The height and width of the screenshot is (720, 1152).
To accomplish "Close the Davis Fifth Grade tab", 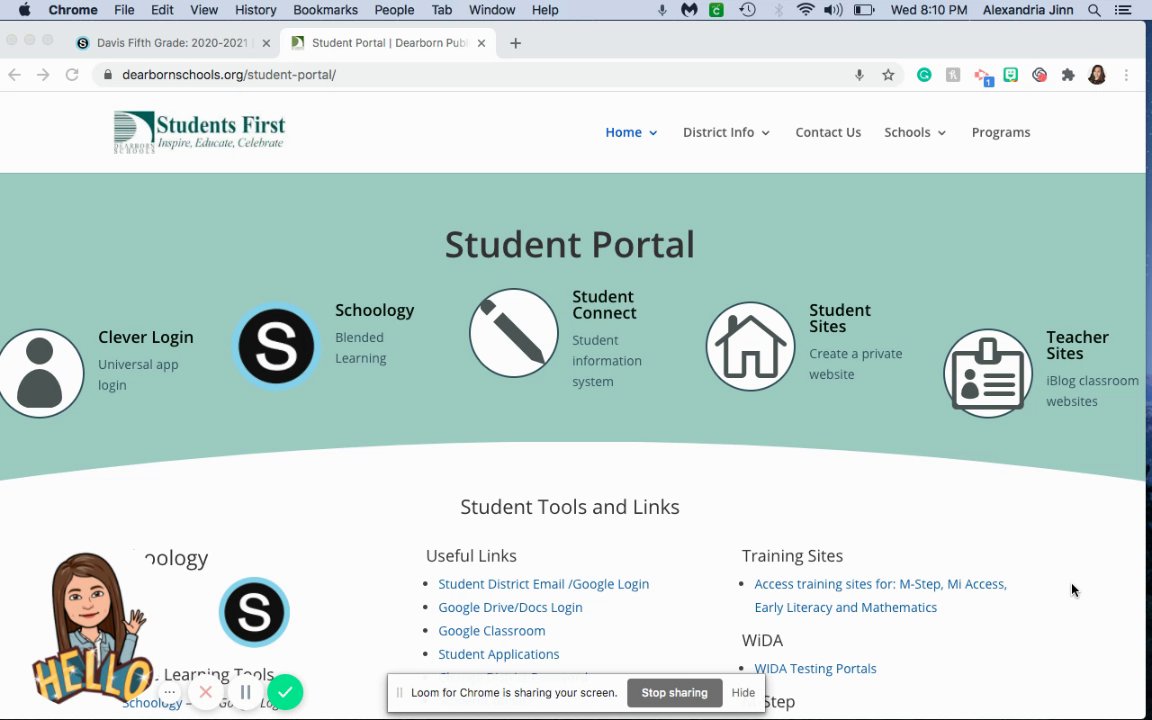I will 266,43.
